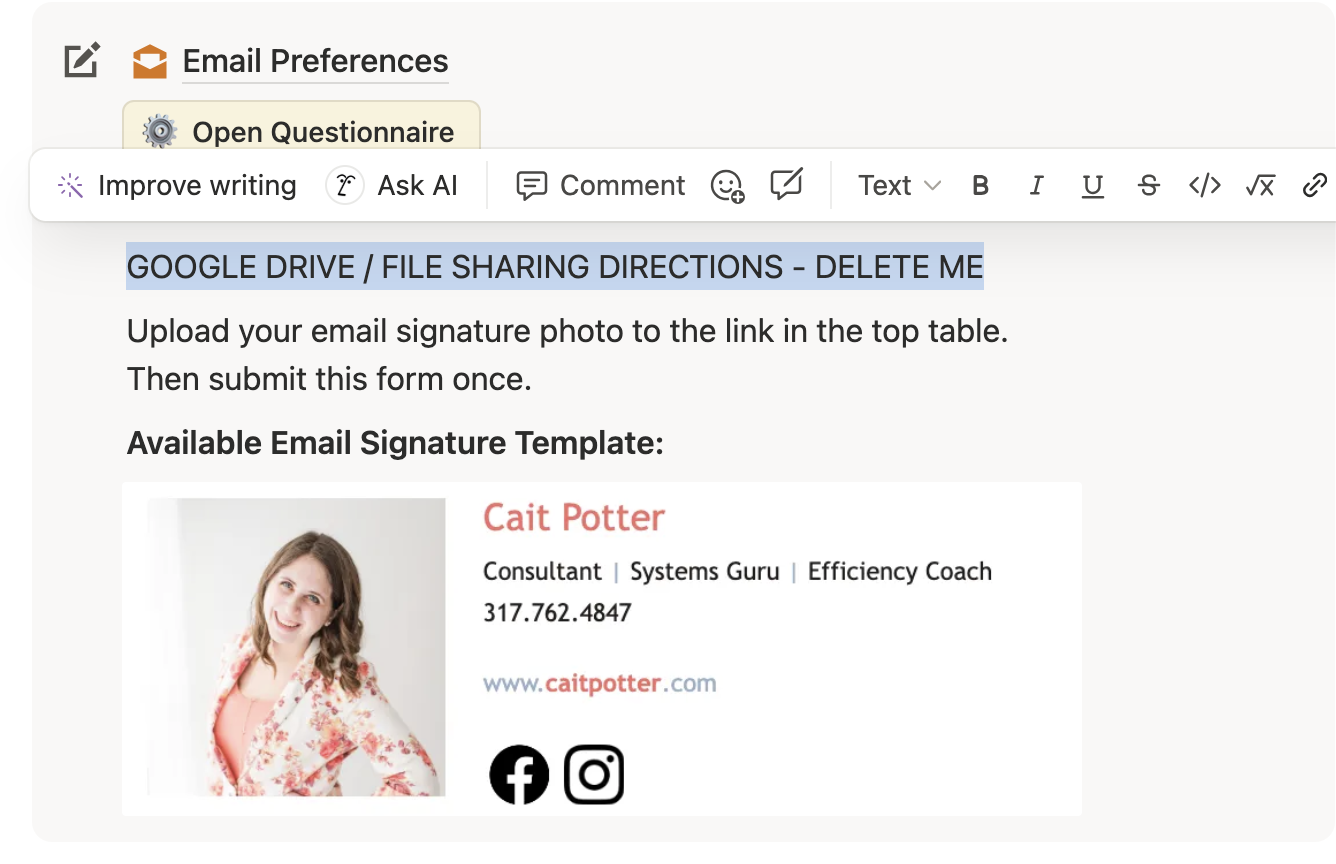The width and height of the screenshot is (1336, 864).
Task: Select the Ask AI option
Action: (393, 186)
